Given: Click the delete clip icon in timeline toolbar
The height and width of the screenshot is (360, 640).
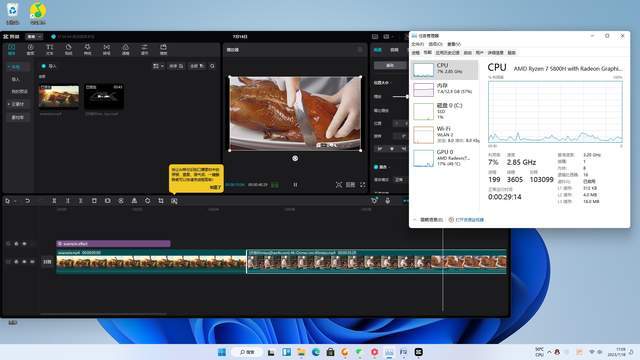Looking at the screenshot, I should tap(94, 201).
